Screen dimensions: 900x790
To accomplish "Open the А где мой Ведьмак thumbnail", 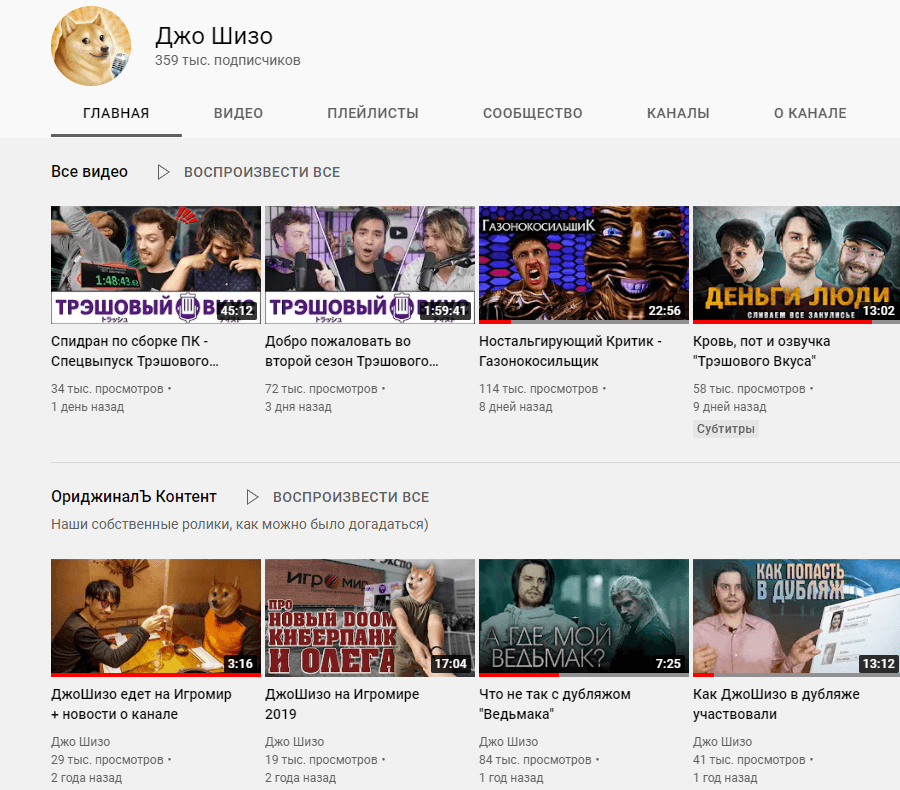I will pyautogui.click(x=584, y=617).
